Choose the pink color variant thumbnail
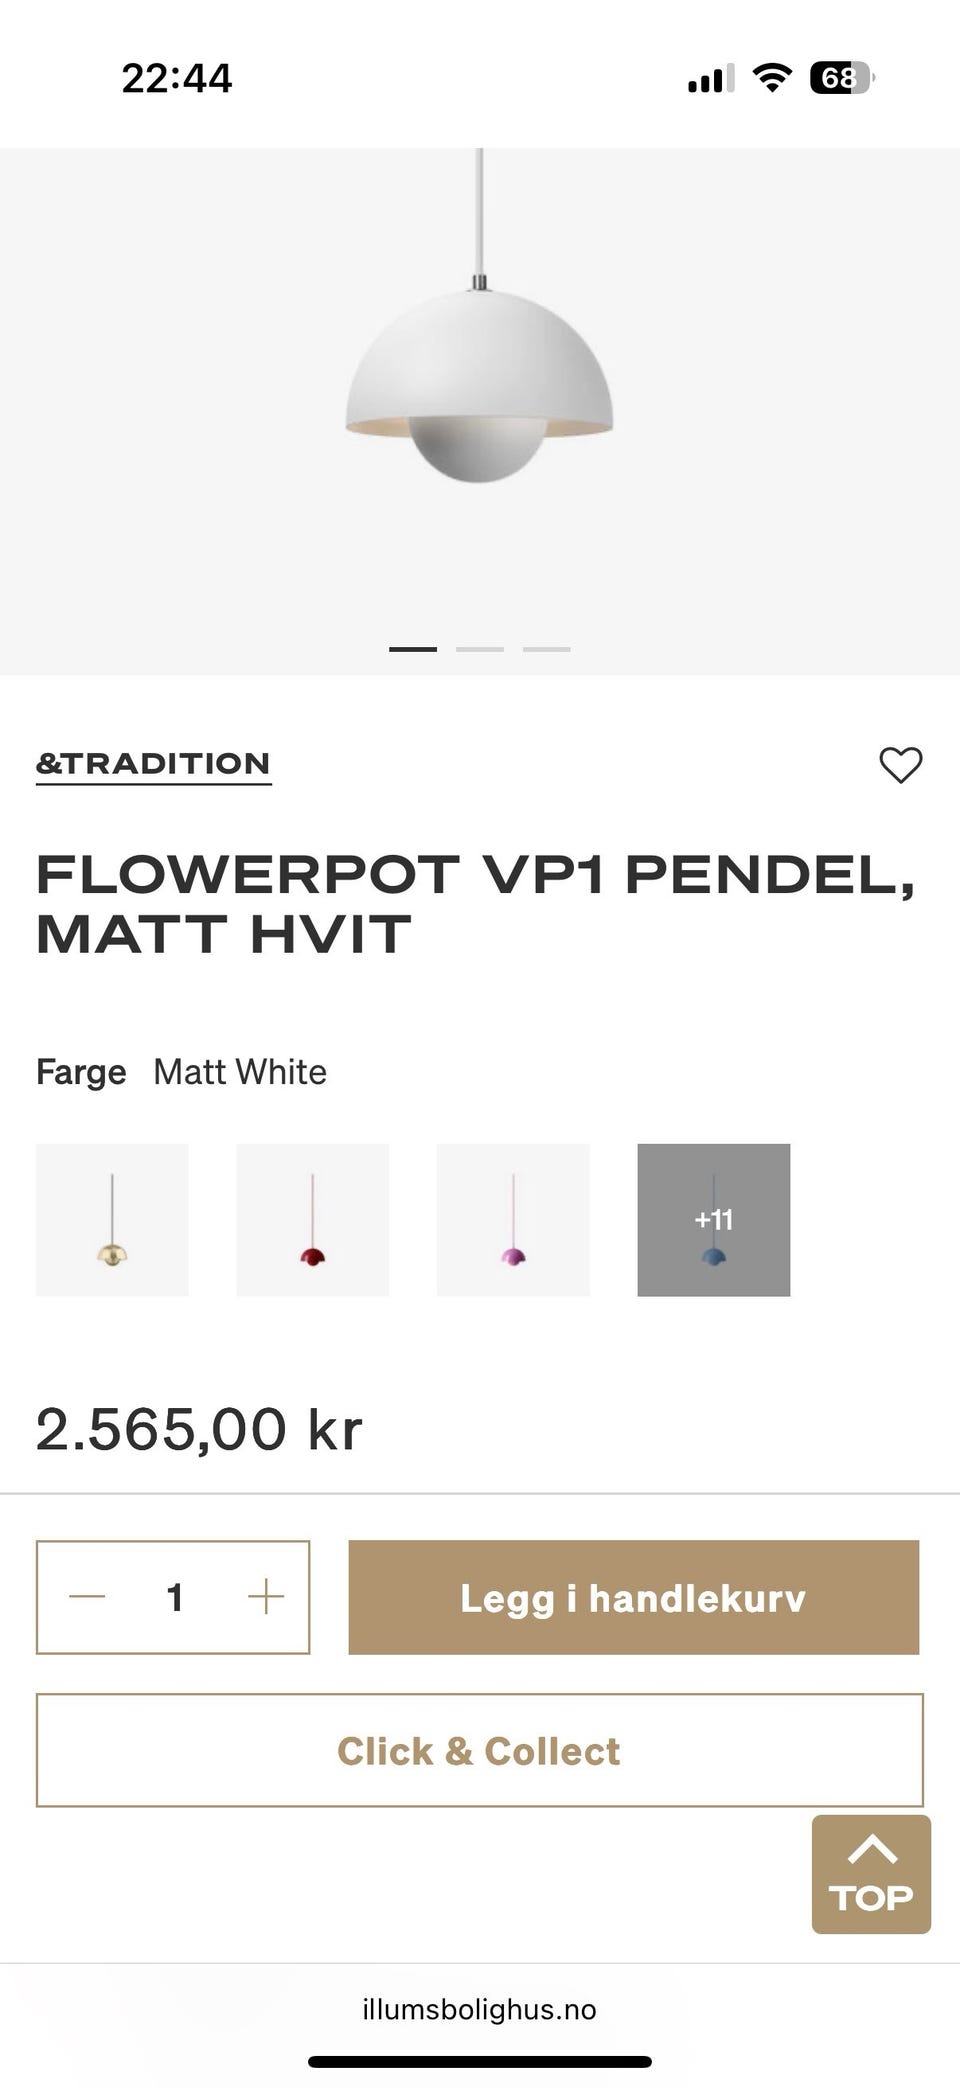This screenshot has height=2087, width=960. tap(513, 1220)
